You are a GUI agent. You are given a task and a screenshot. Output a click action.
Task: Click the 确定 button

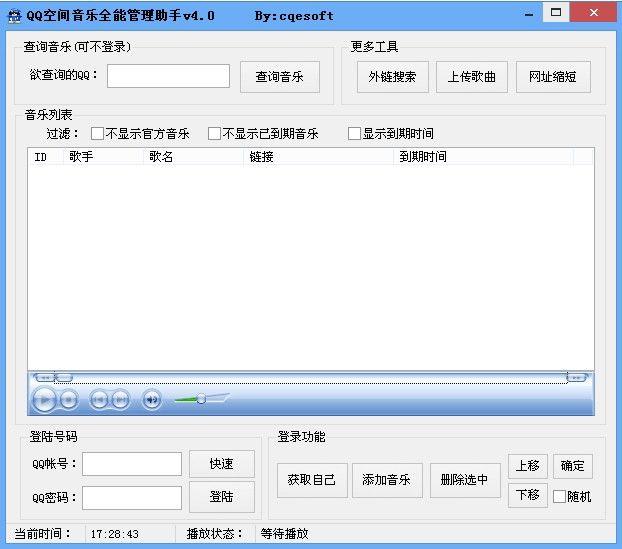573,466
